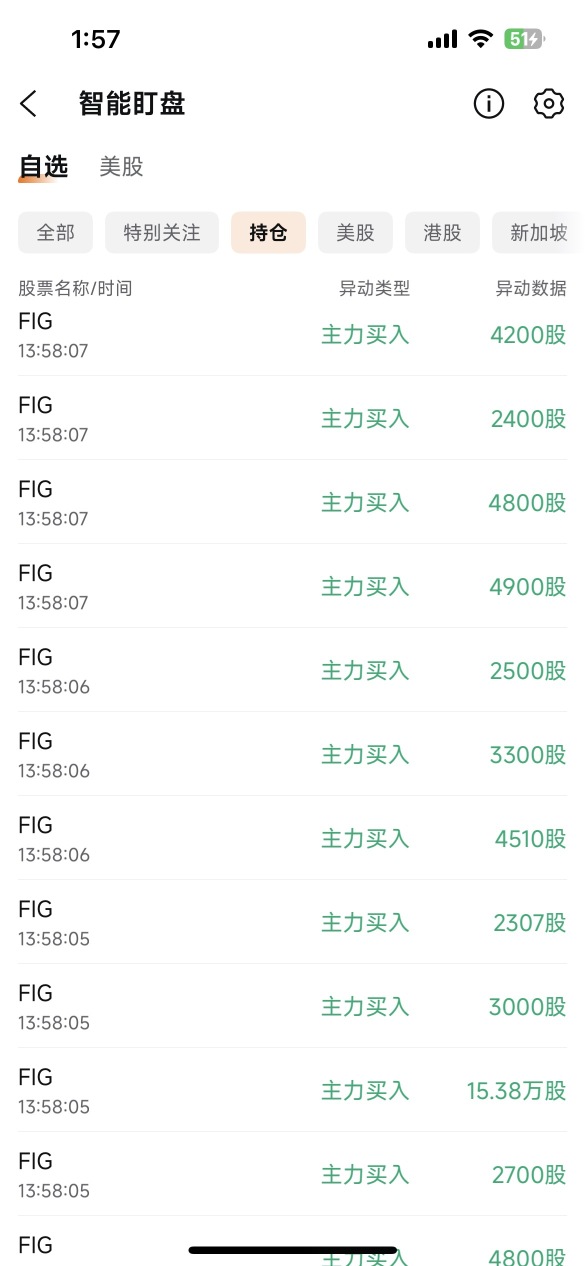Viewport: 585px width, 1266px height.
Task: Switch to the 美股 top tab
Action: 121,167
